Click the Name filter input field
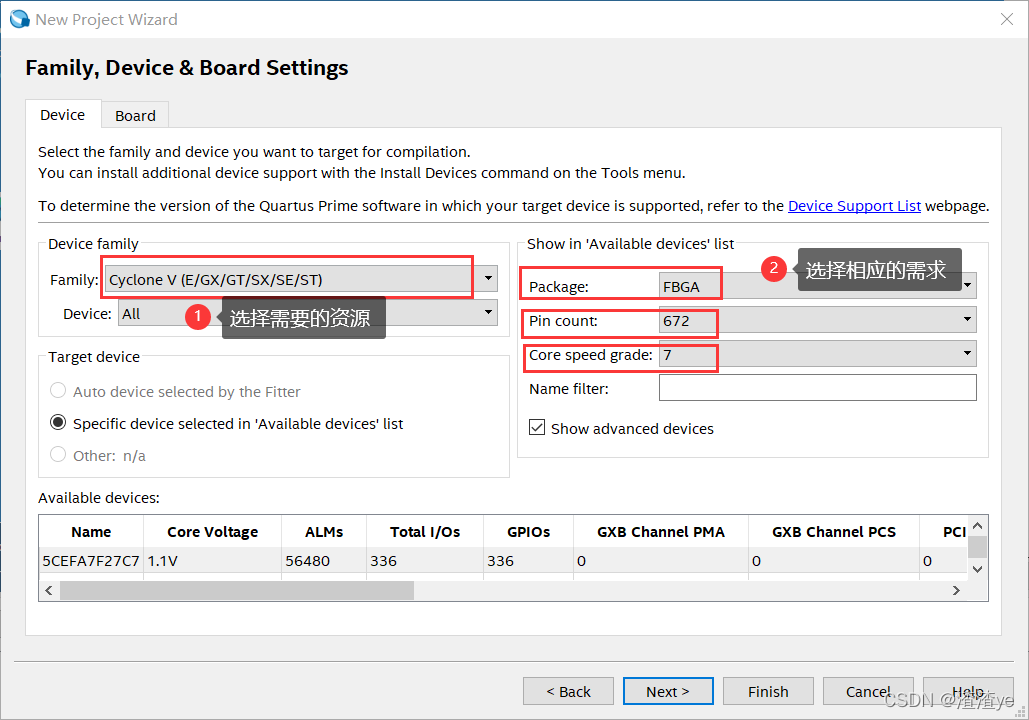This screenshot has width=1029, height=720. (817, 388)
